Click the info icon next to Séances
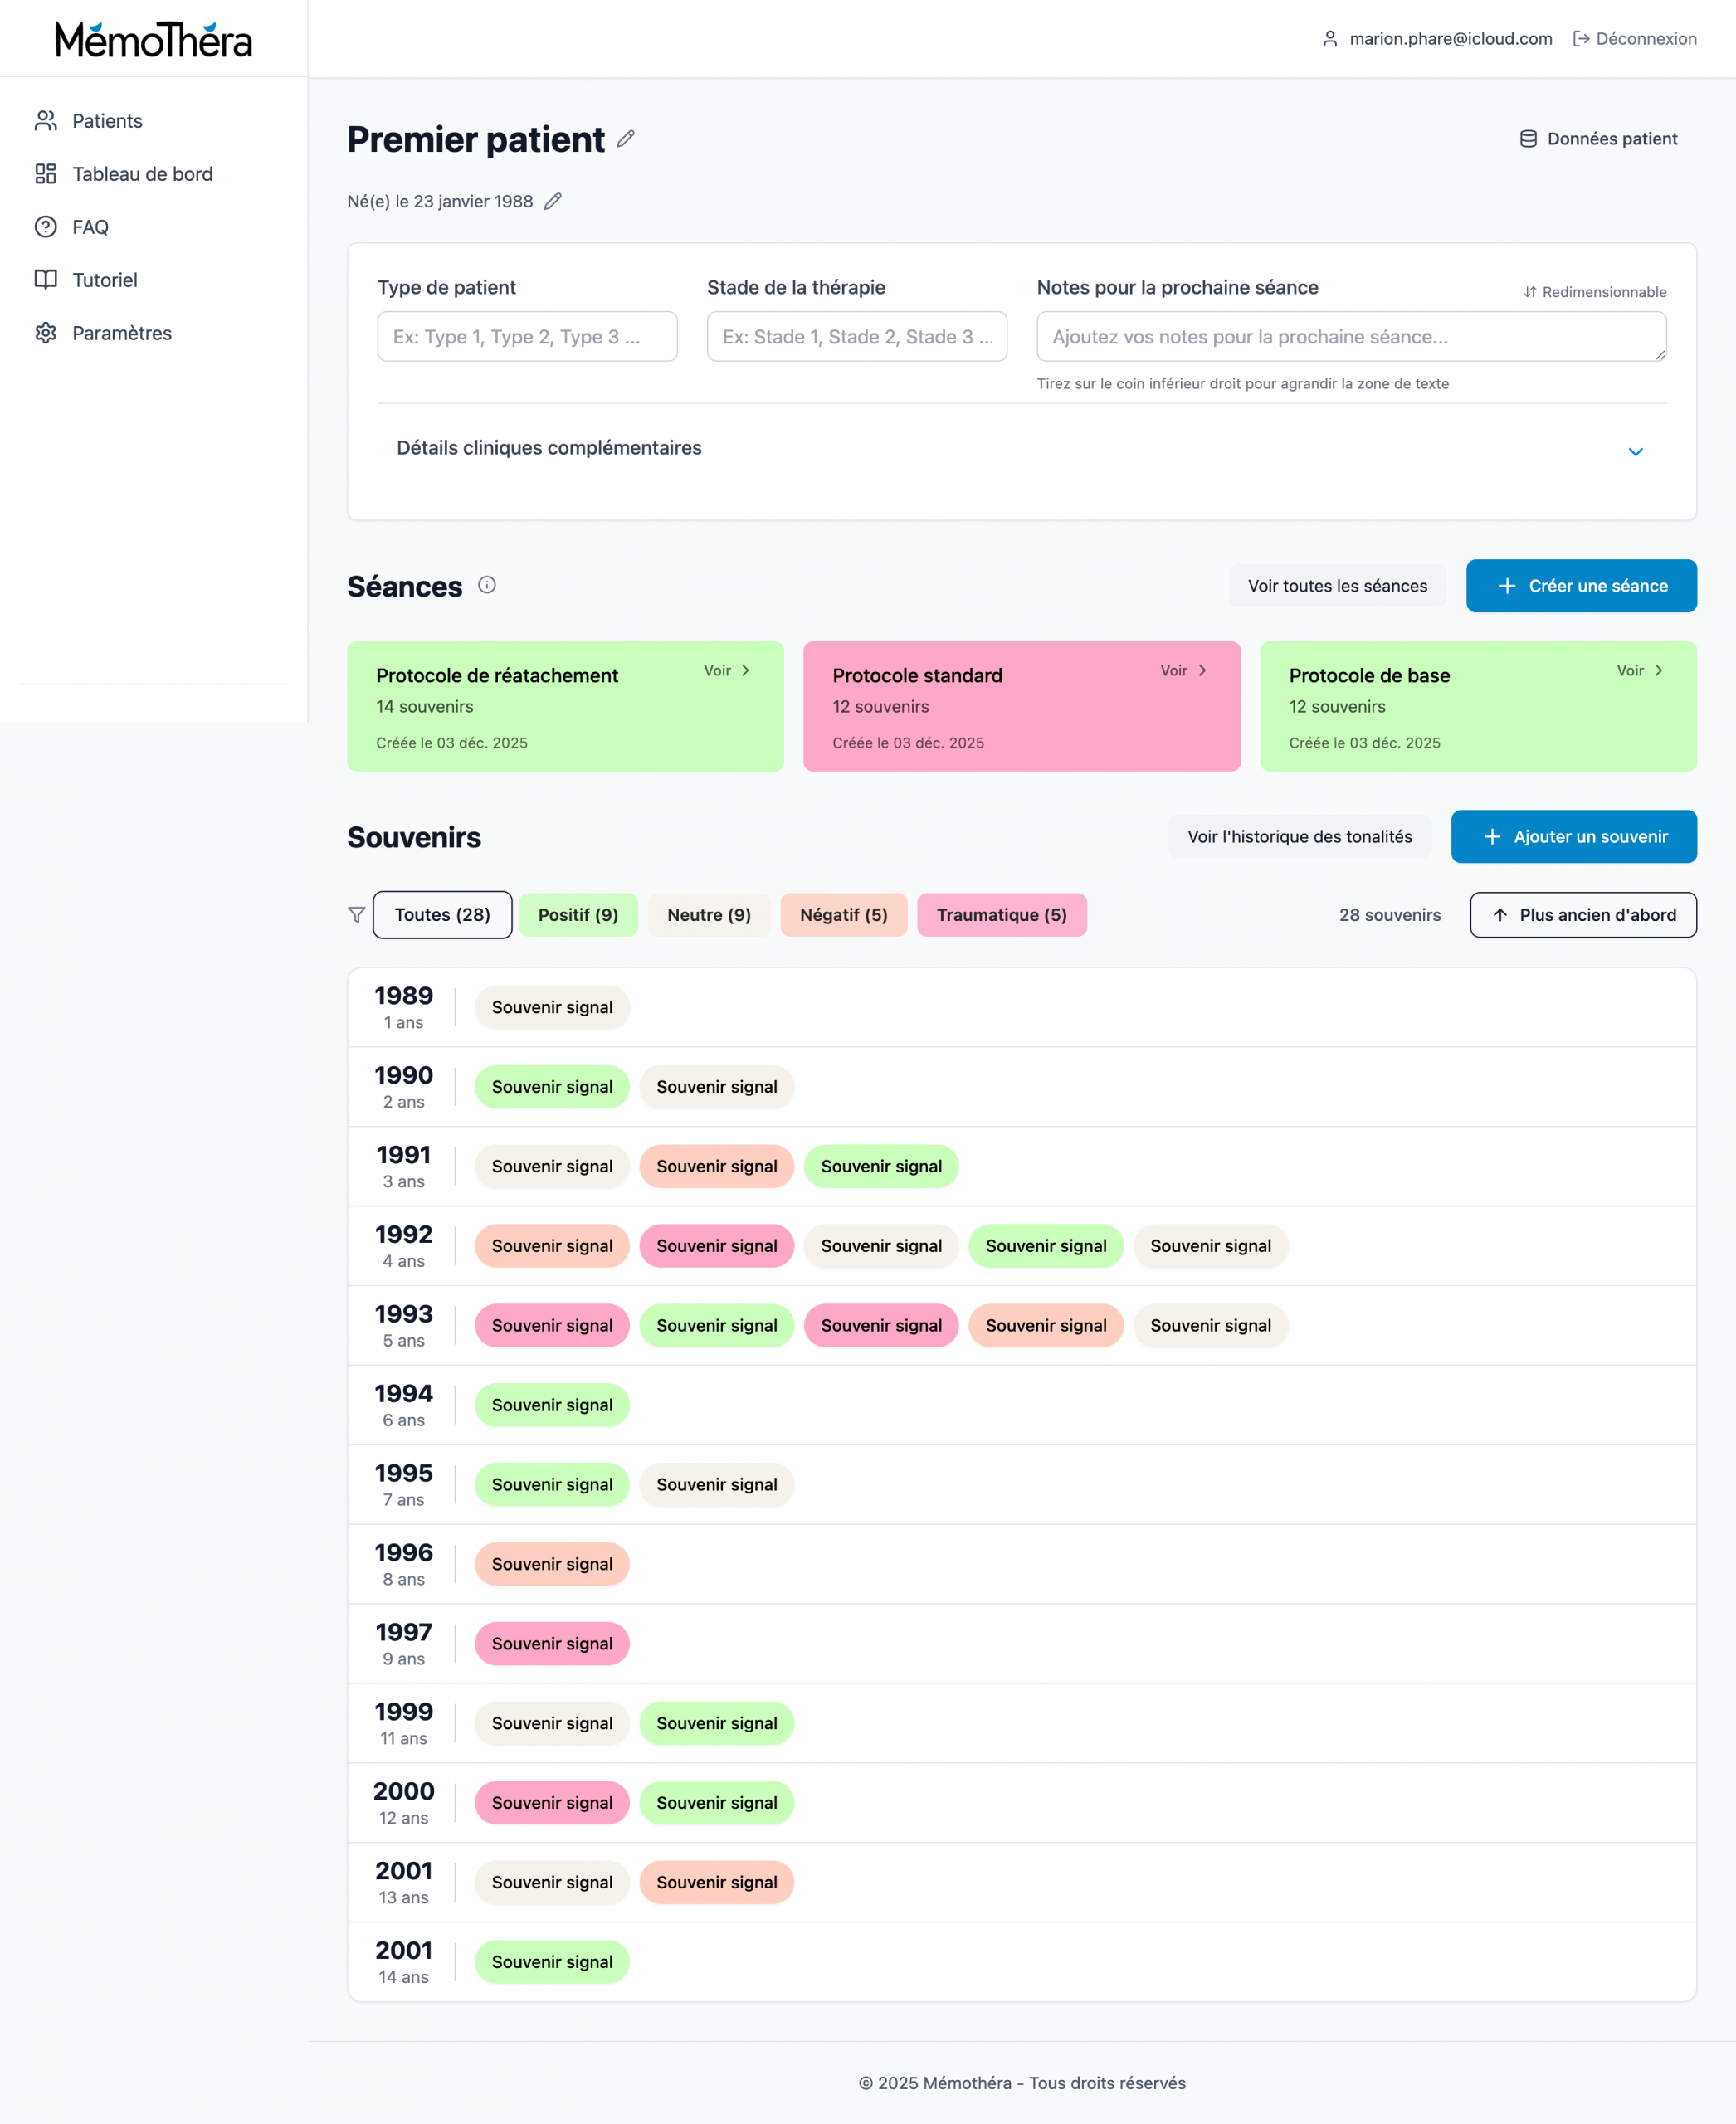 (487, 585)
